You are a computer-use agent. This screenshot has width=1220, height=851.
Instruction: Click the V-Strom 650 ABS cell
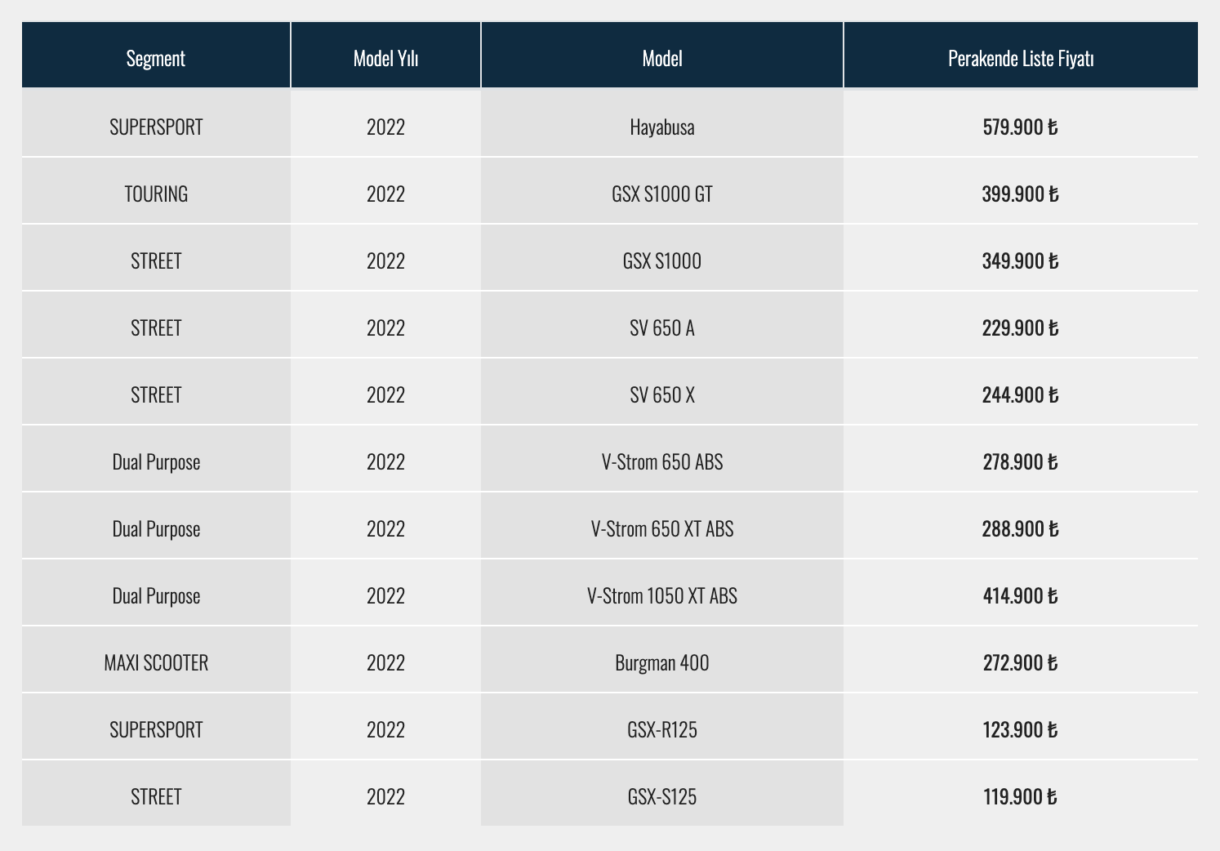click(662, 462)
